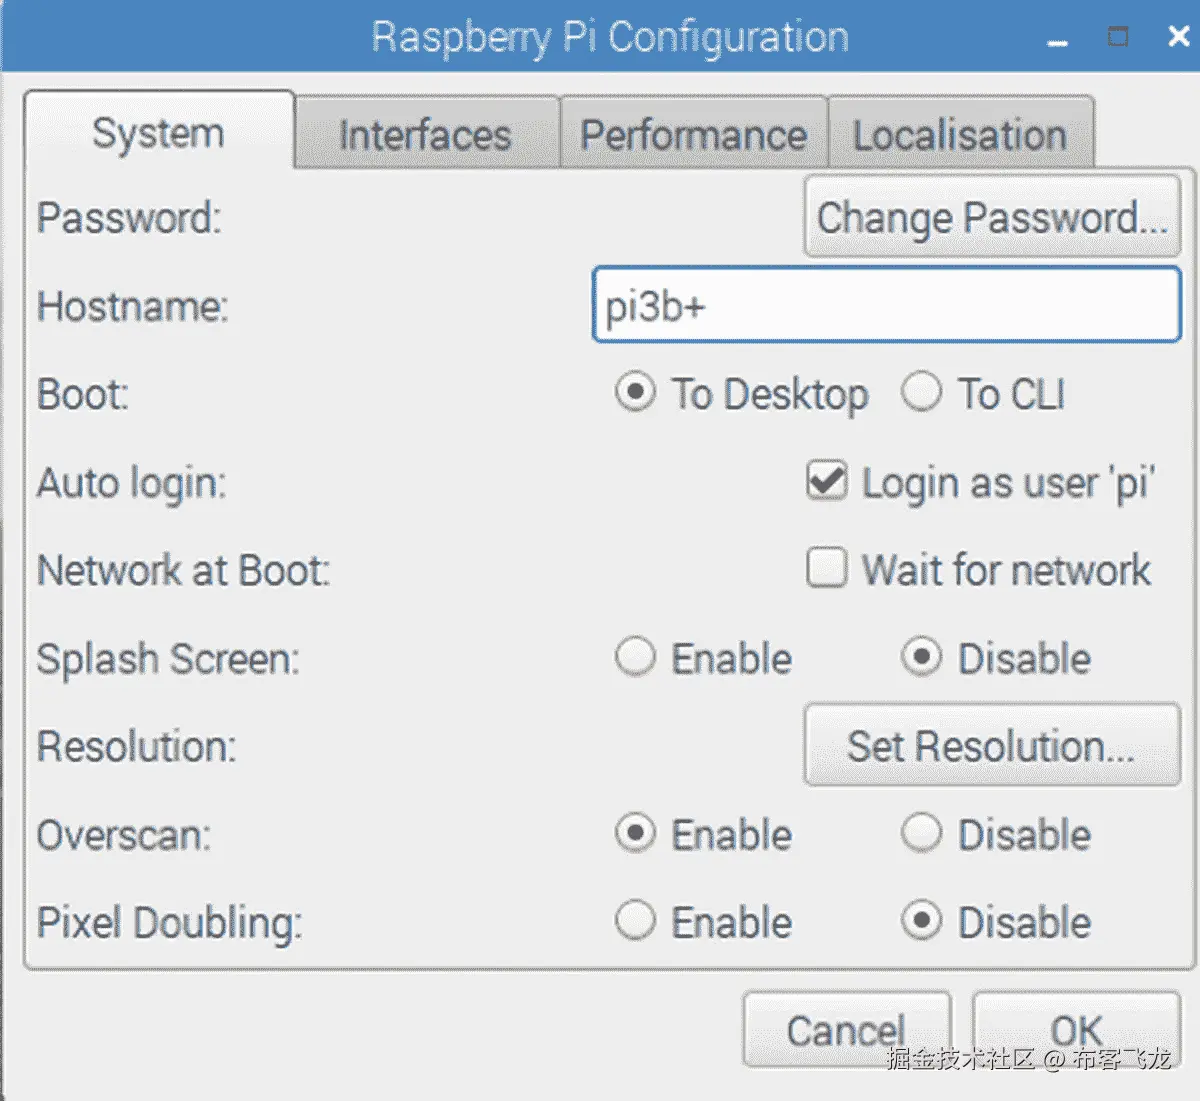
Task: Click the Pixel Doubling: label
Action: click(170, 922)
